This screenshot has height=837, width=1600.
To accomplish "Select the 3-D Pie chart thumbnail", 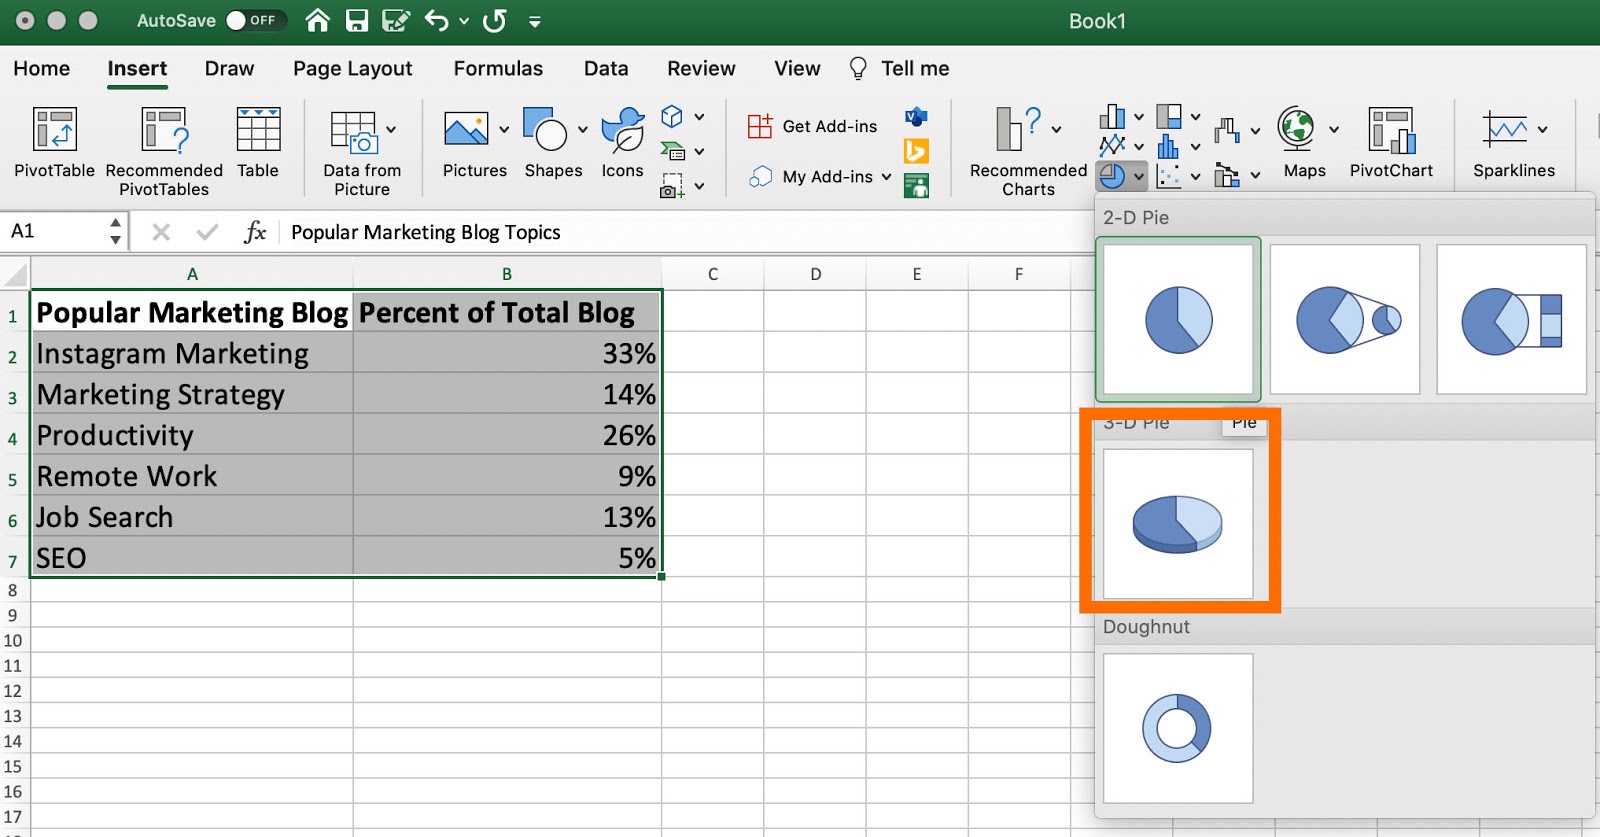I will click(1178, 523).
